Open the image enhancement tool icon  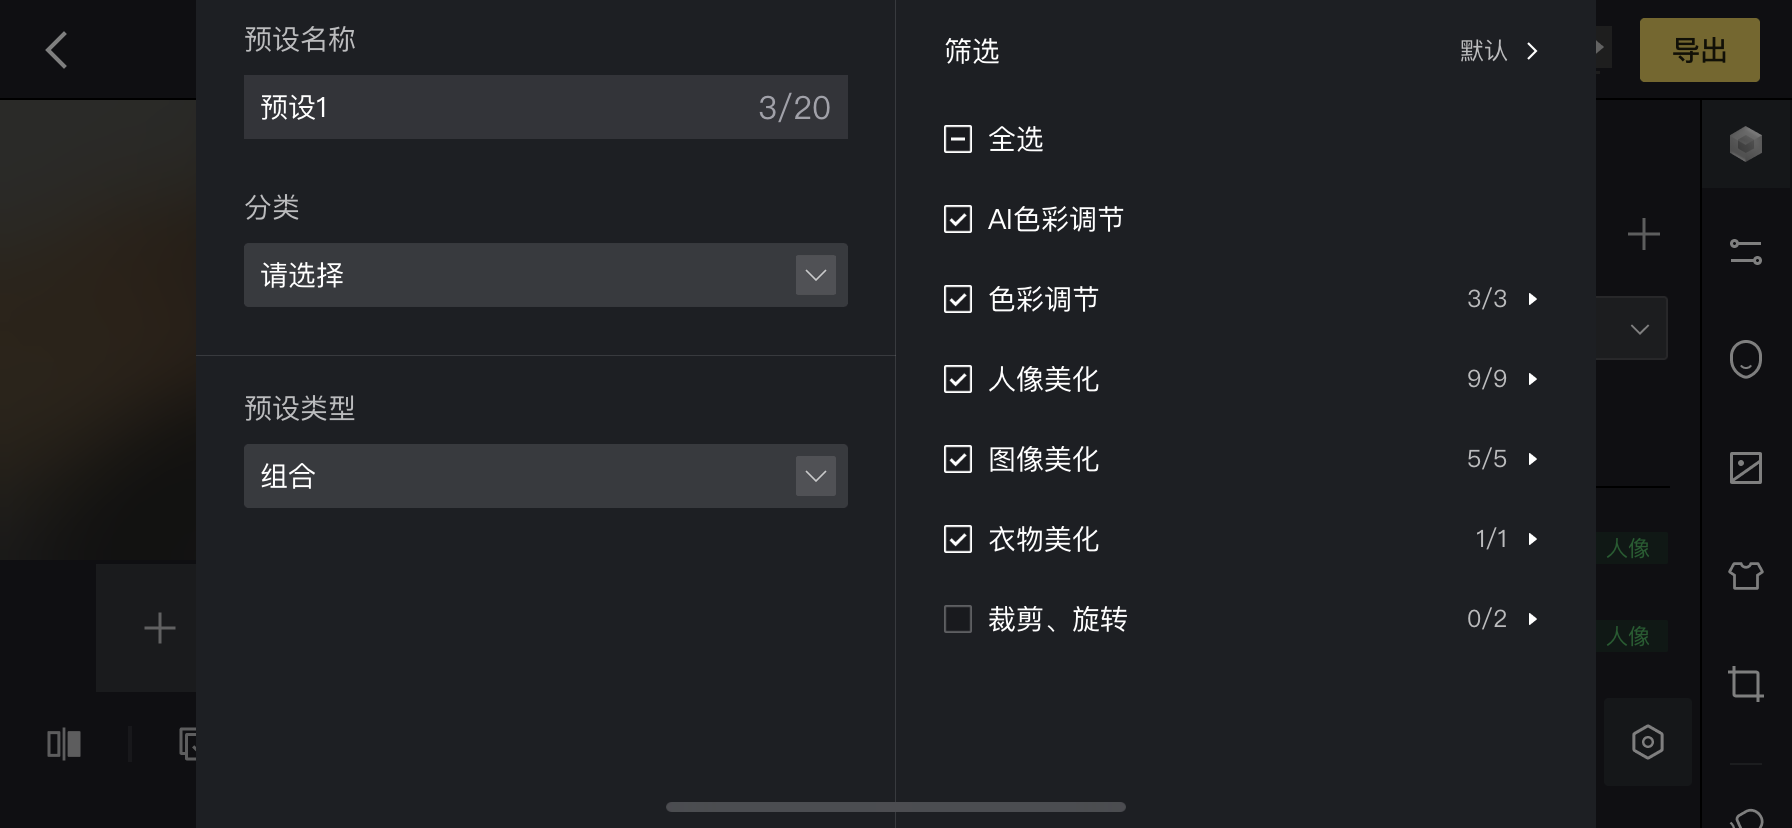1746,466
